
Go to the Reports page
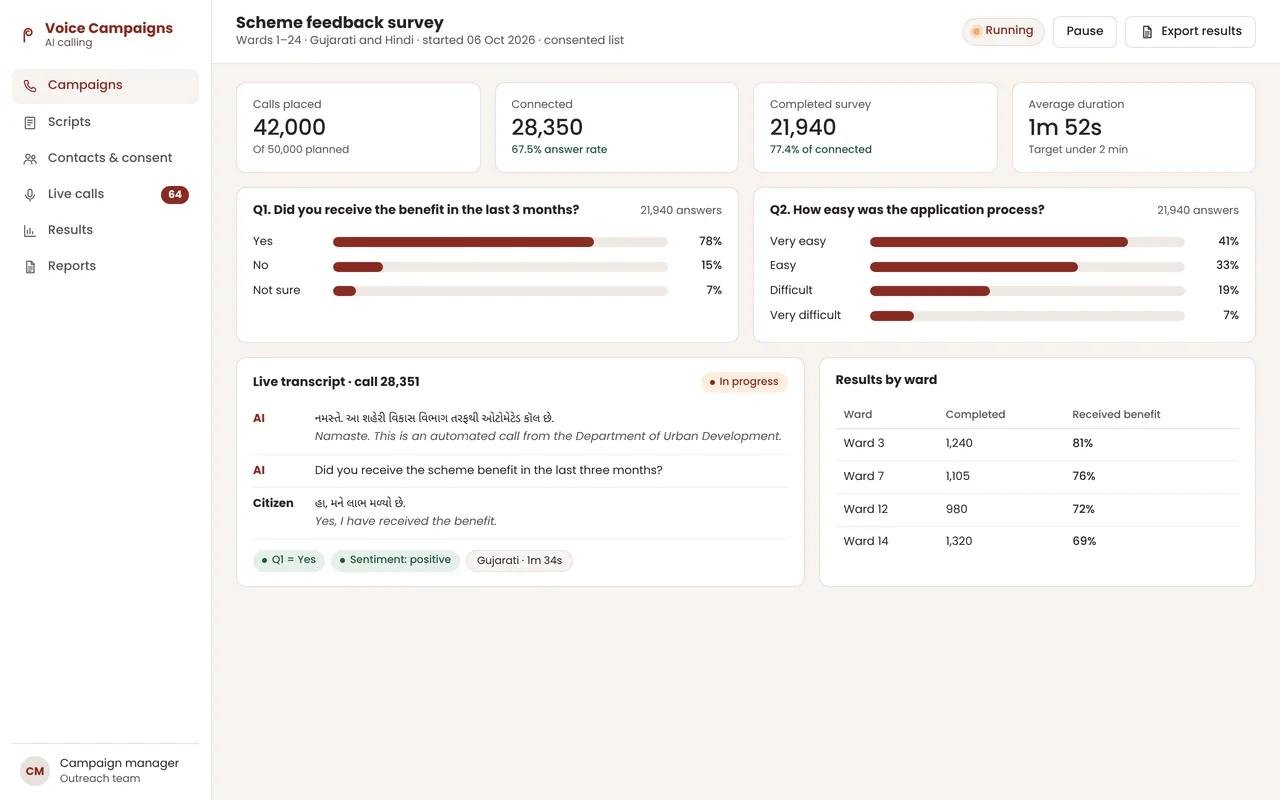105,266
